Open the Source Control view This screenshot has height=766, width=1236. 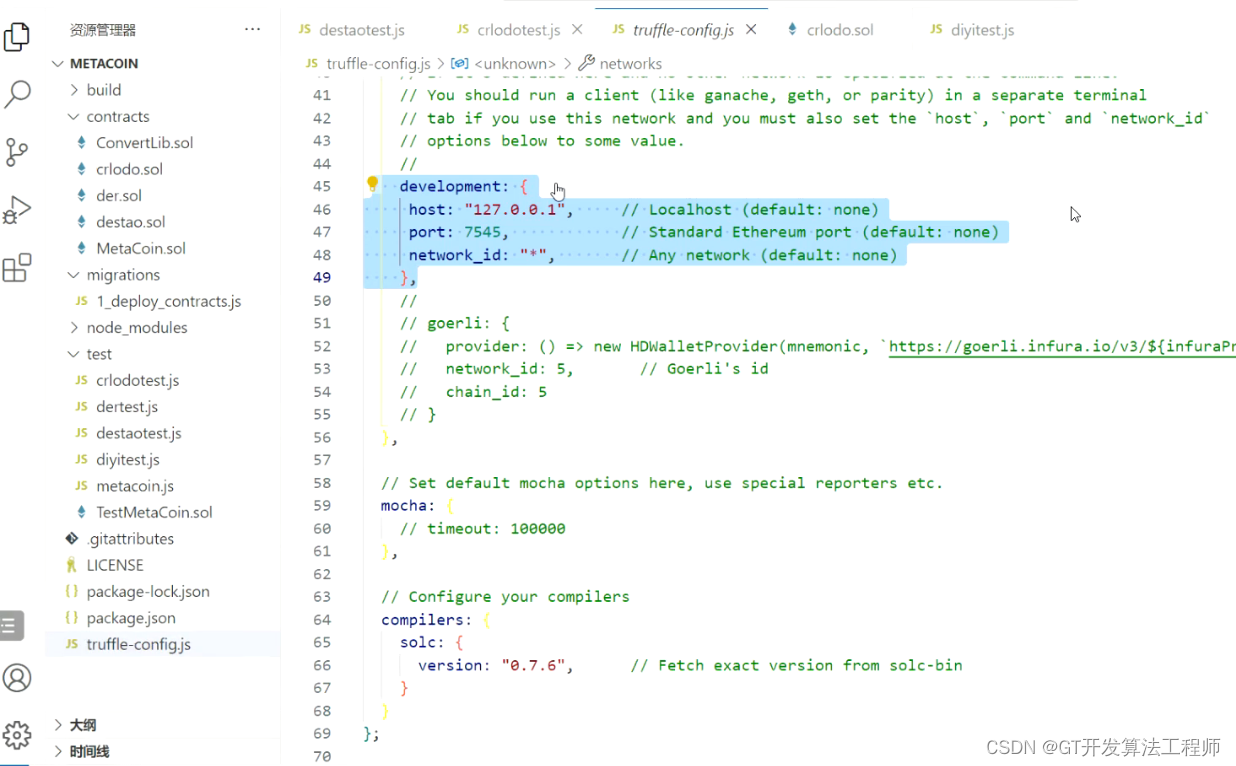pos(17,153)
